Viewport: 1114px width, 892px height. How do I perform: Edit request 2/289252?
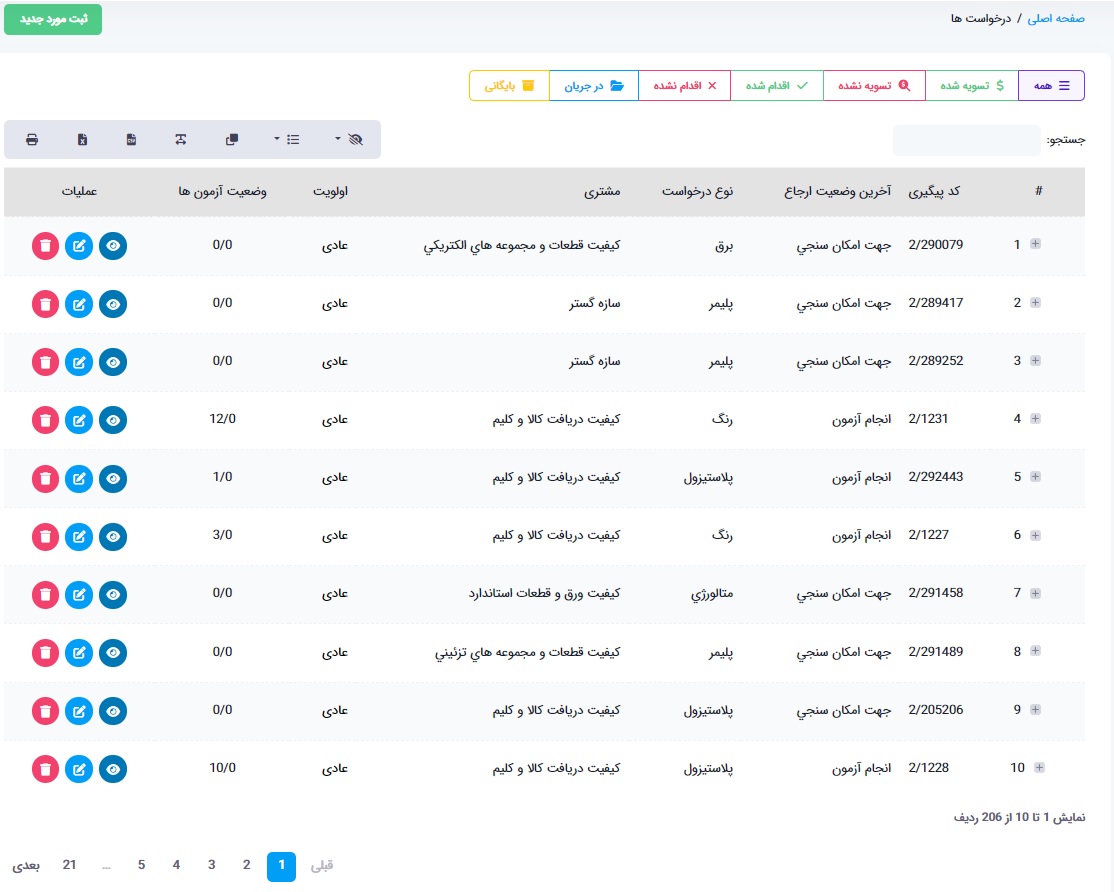(79, 362)
